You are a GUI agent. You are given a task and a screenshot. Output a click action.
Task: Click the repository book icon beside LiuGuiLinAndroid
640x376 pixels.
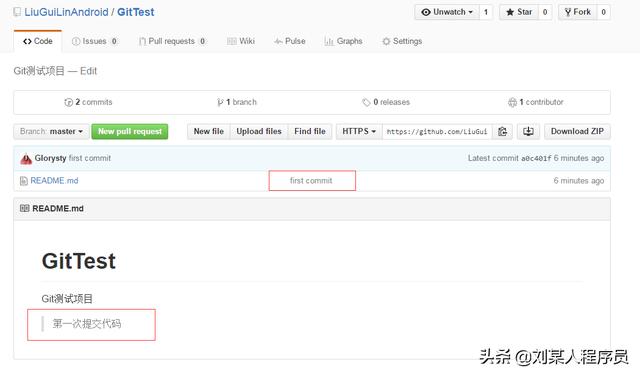click(17, 12)
